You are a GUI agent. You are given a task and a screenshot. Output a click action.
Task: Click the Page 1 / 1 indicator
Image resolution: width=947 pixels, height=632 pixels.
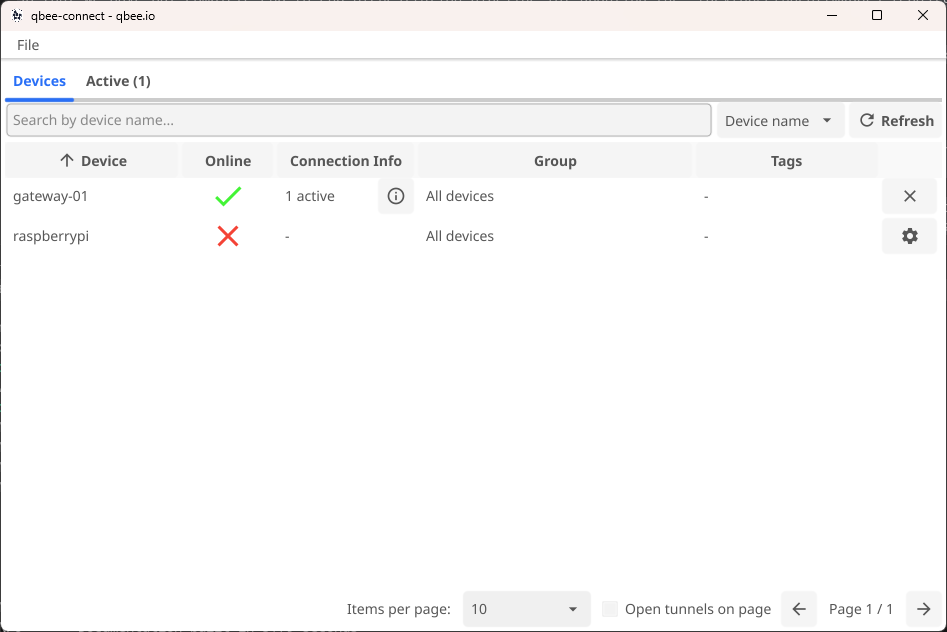[861, 609]
